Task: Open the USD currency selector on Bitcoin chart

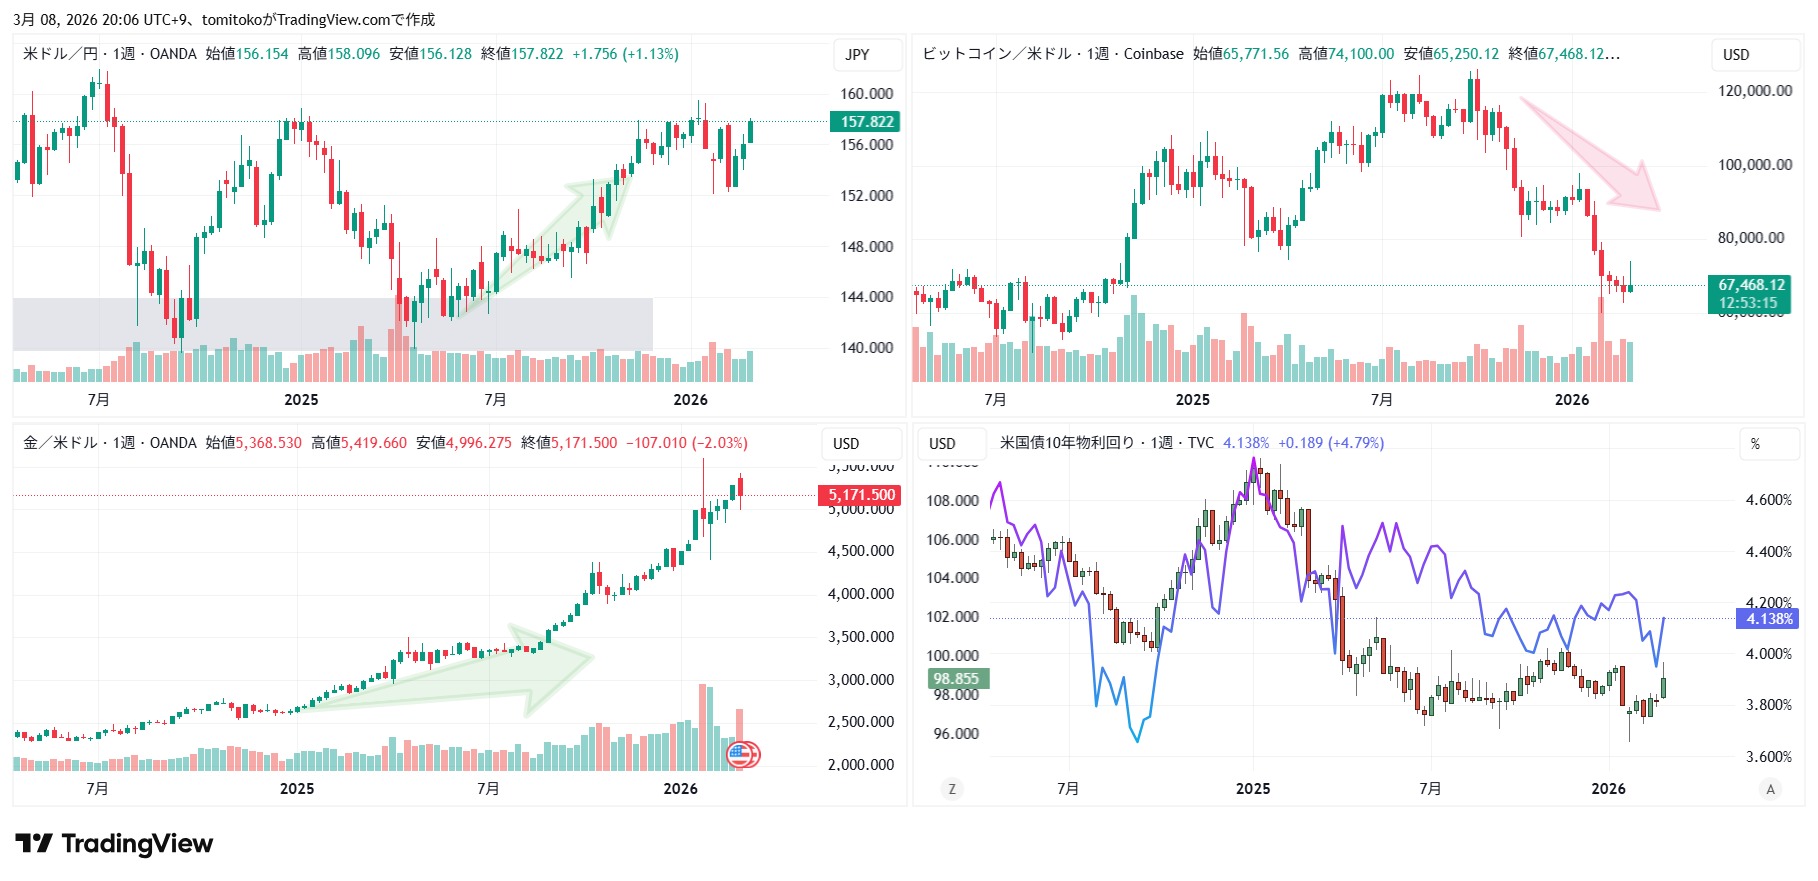Action: coord(1736,55)
